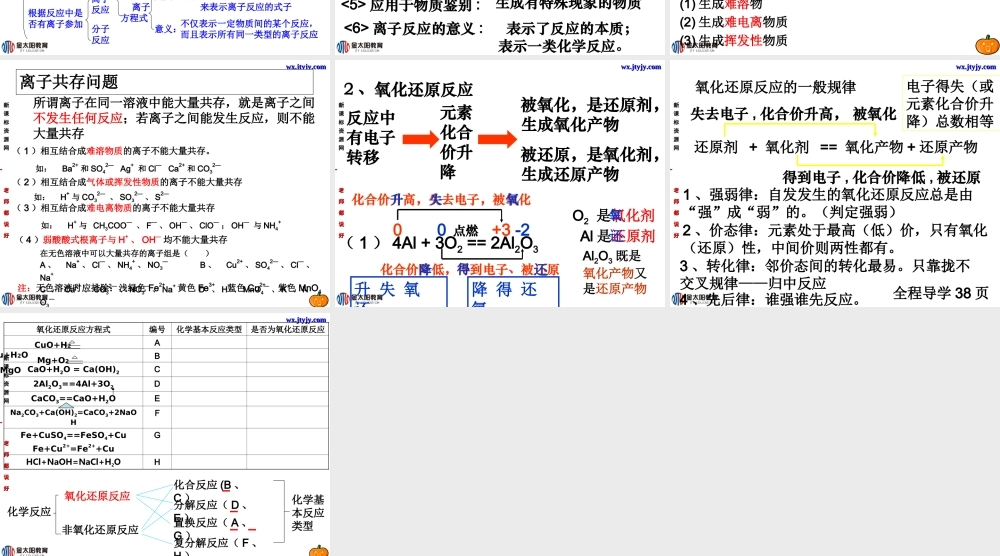Click first red arrow after 反应中有电子转移
This screenshot has width=1000, height=556.
[x=420, y=139]
